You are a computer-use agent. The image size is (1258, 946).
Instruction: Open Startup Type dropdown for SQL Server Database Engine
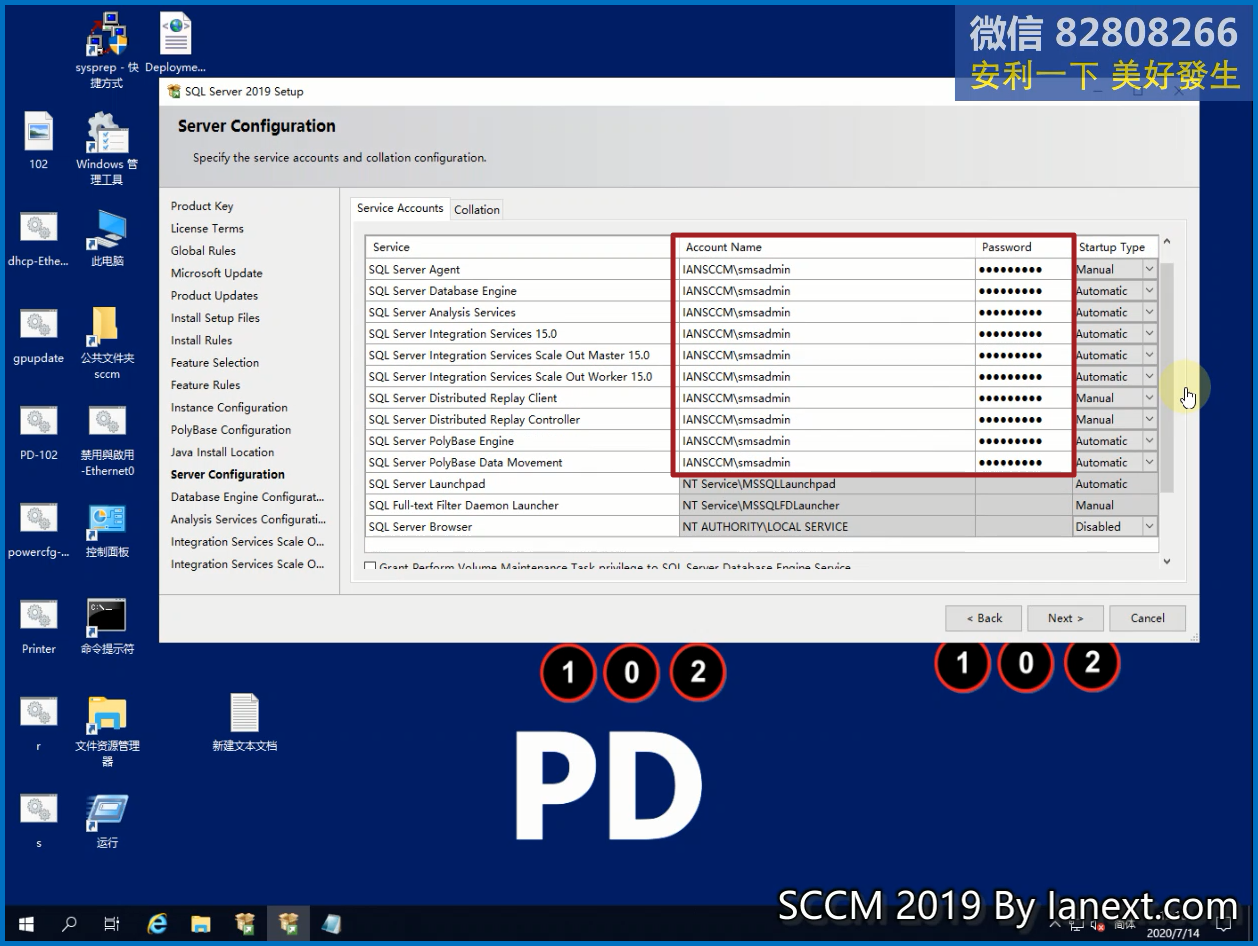[x=1149, y=291]
